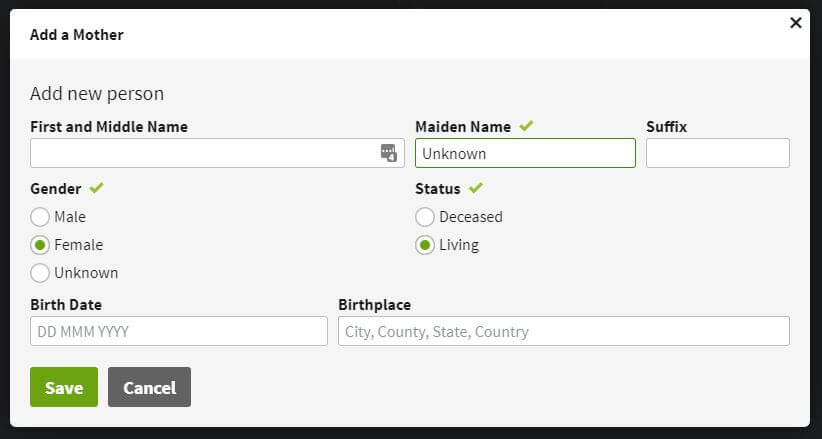Click the Birth Date label

66,305
